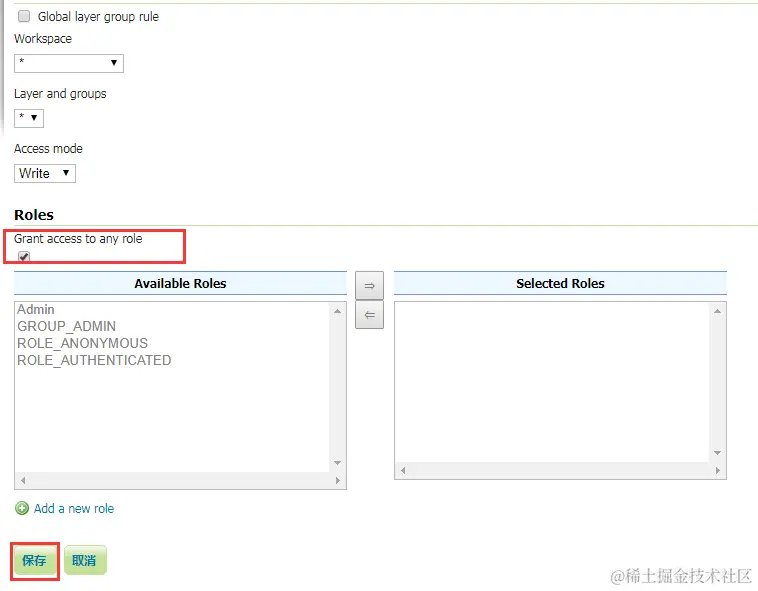Click the Selected Roles column header
The width and height of the screenshot is (758, 591).
coord(560,284)
